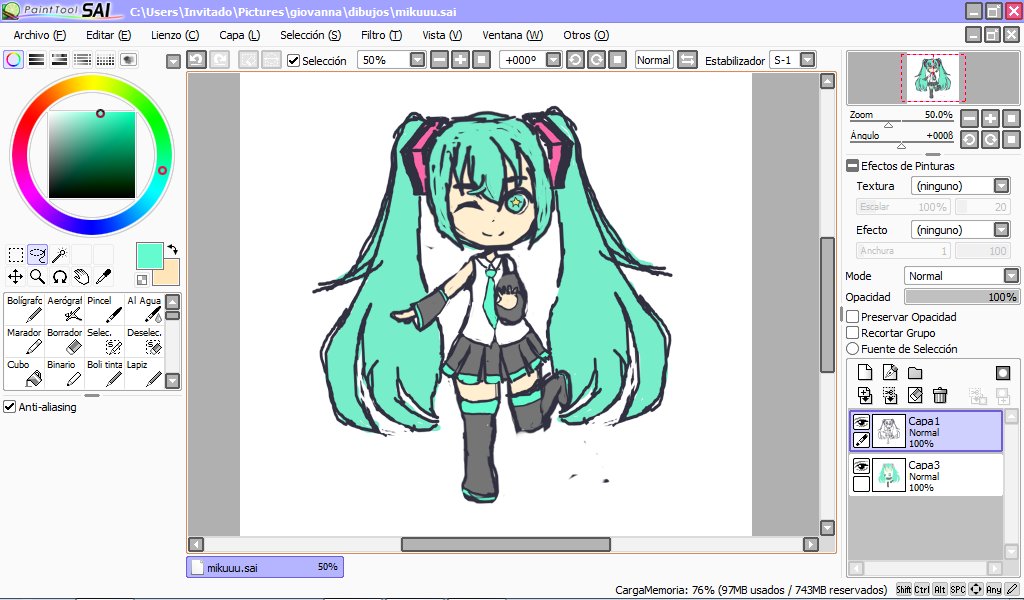1024x600 pixels.
Task: Choose the Binario binary pen
Action: [x=64, y=373]
